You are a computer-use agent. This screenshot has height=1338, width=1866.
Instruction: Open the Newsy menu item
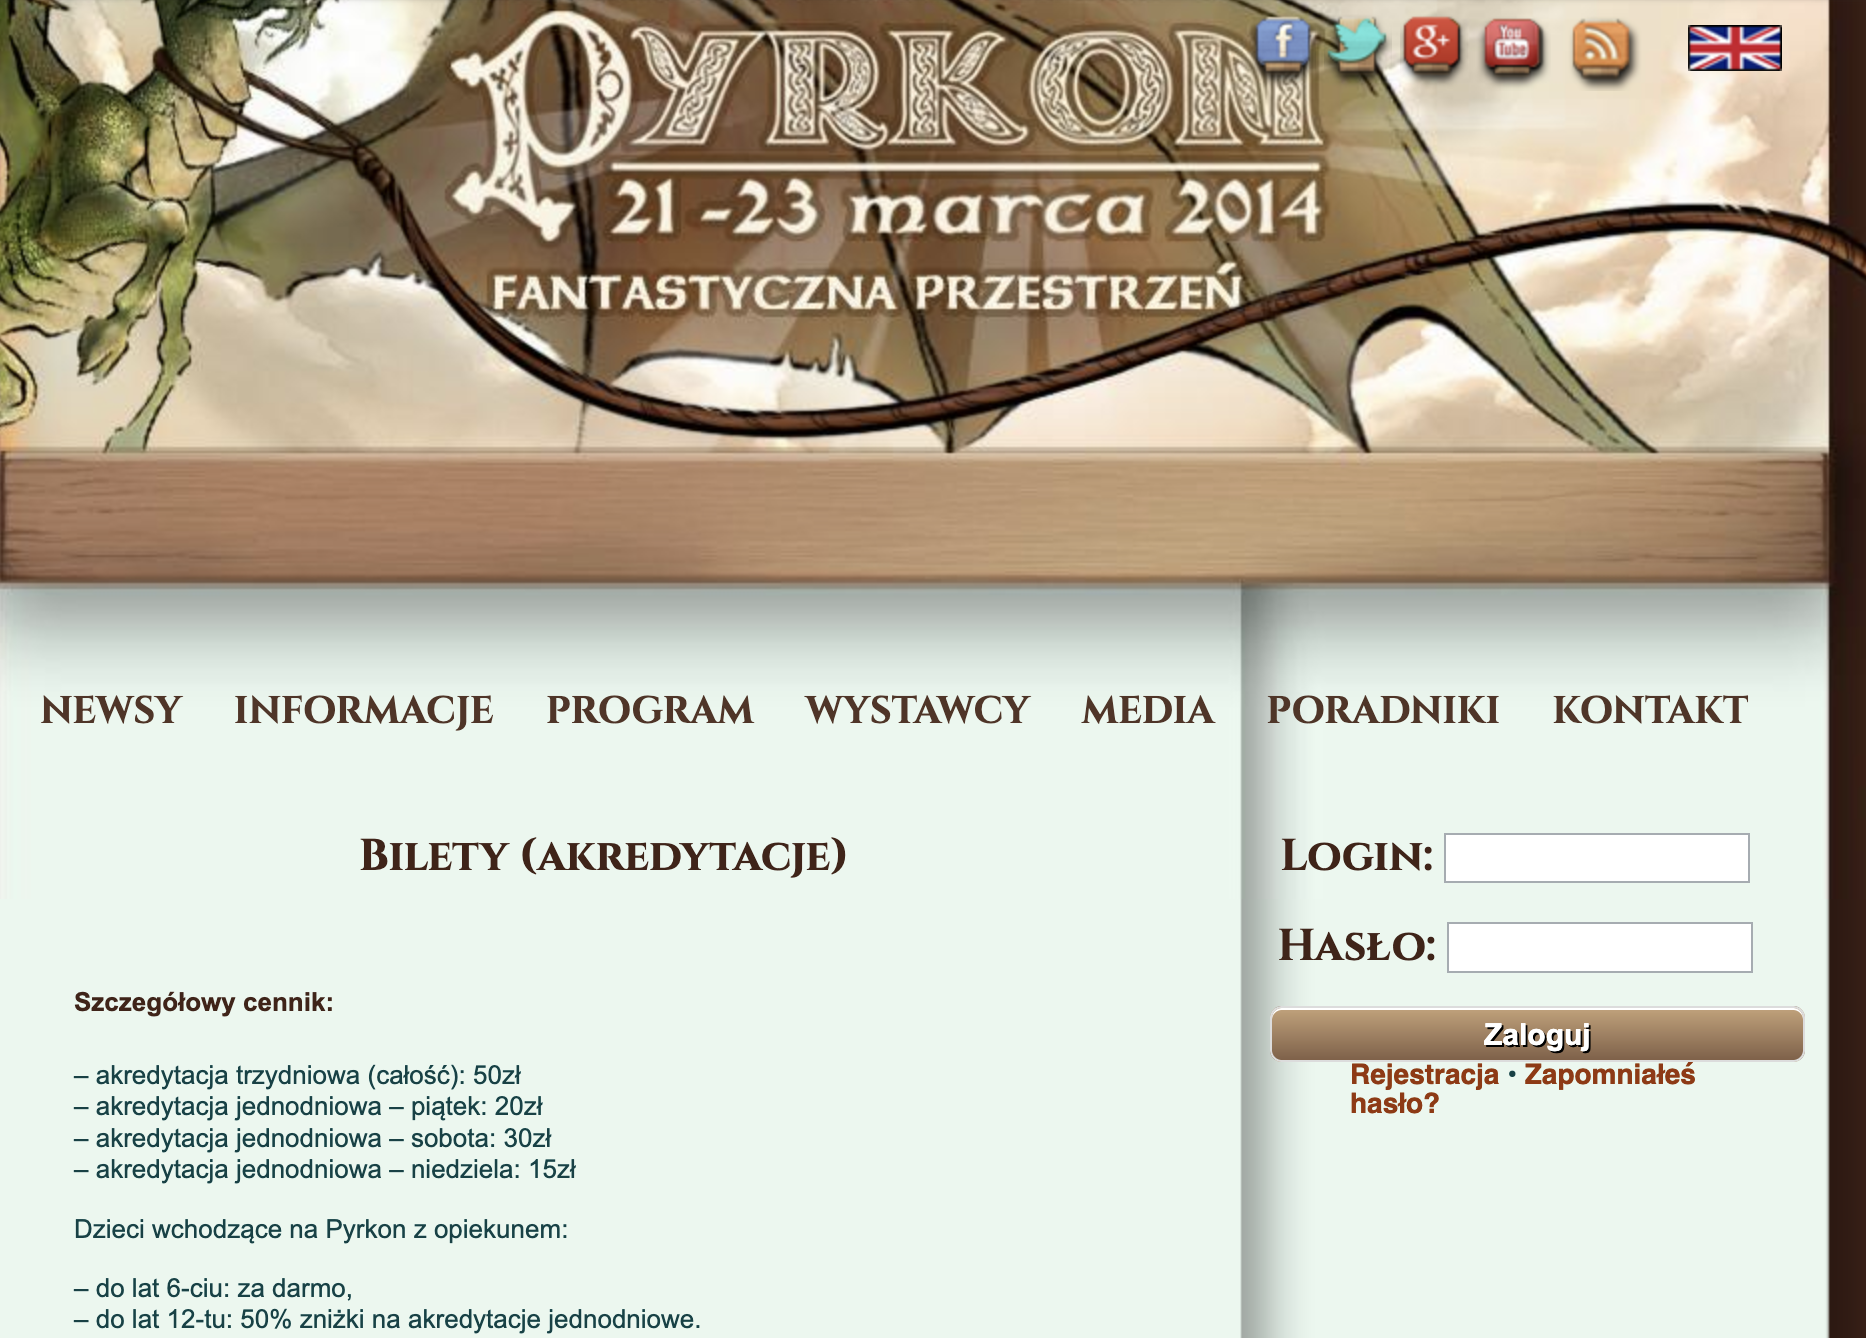click(x=111, y=710)
